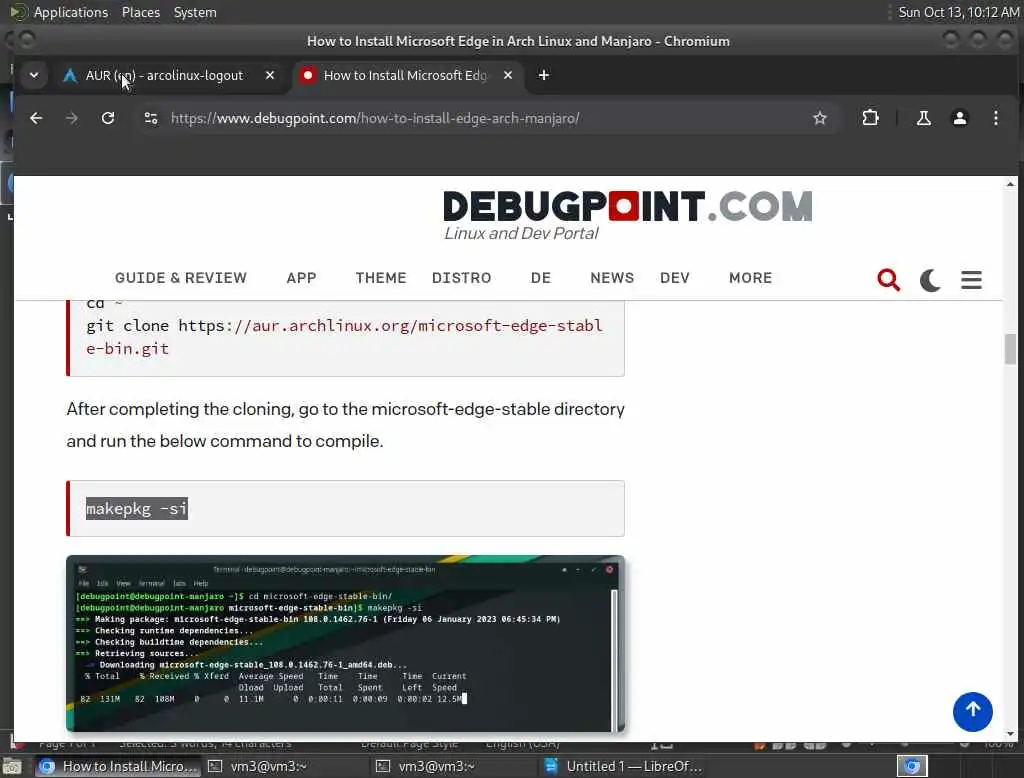Image resolution: width=1024 pixels, height=778 pixels.
Task: Click the clock Sun Oct 13 10:12 AM
Action: click(958, 12)
